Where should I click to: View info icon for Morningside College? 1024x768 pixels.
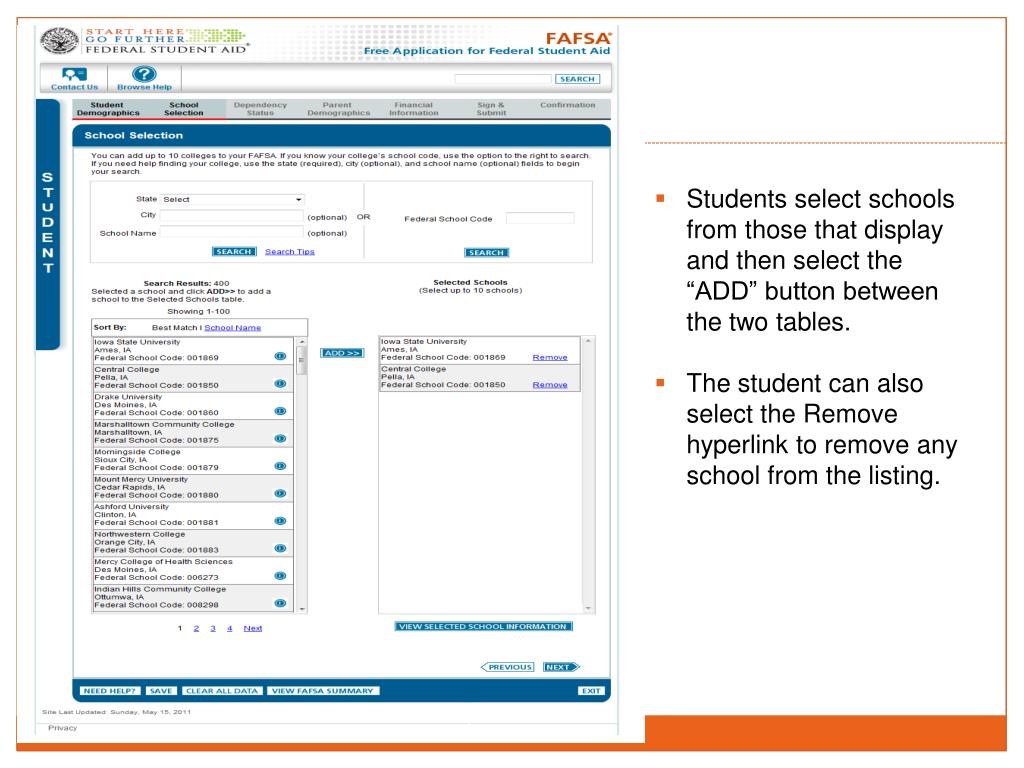280,466
